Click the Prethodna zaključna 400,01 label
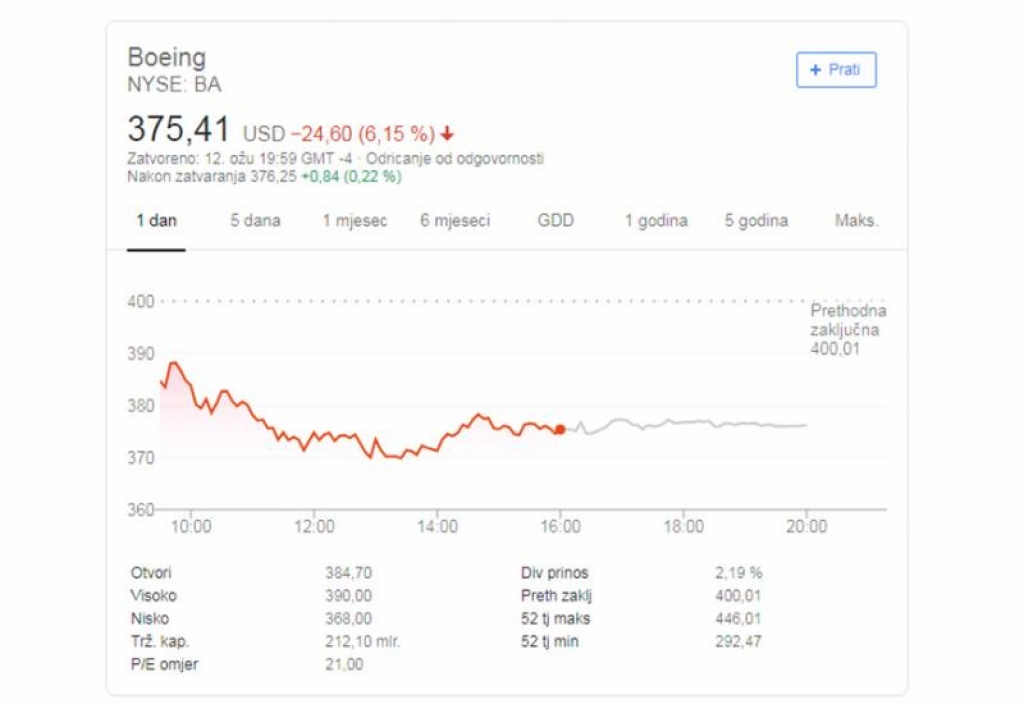Screen dimensions: 1024x704 [848, 330]
